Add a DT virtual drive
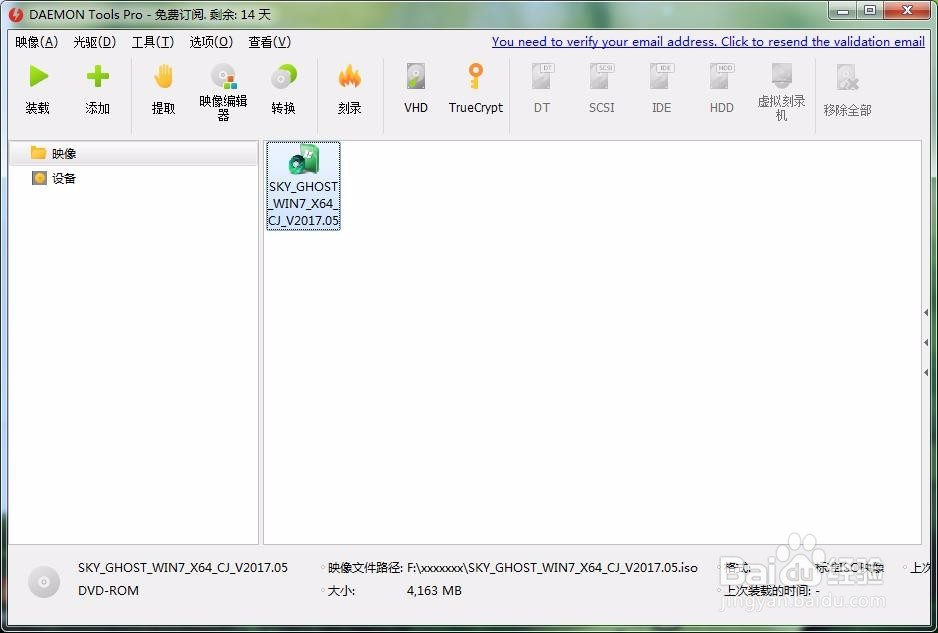938x633 pixels. (542, 77)
